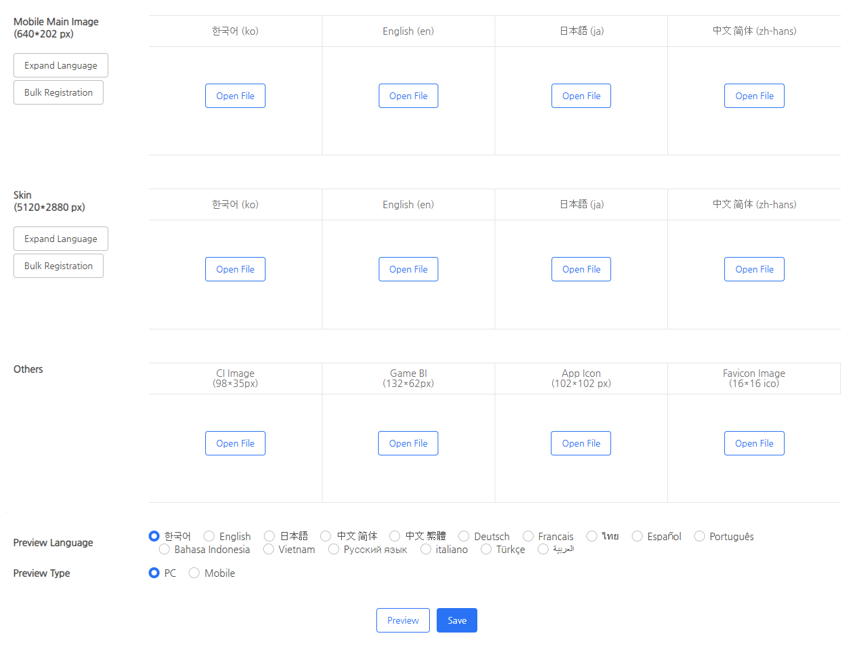
Task: Click Bulk Registration for Skin
Action: [x=59, y=266]
